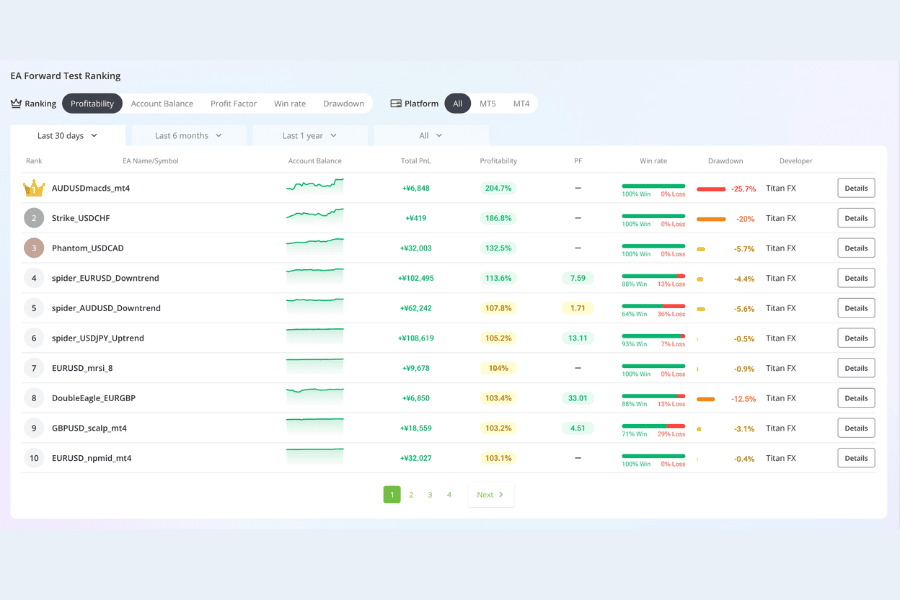Click the EA name spider_USDJPY_Uptrend
This screenshot has width=900, height=600.
98,338
